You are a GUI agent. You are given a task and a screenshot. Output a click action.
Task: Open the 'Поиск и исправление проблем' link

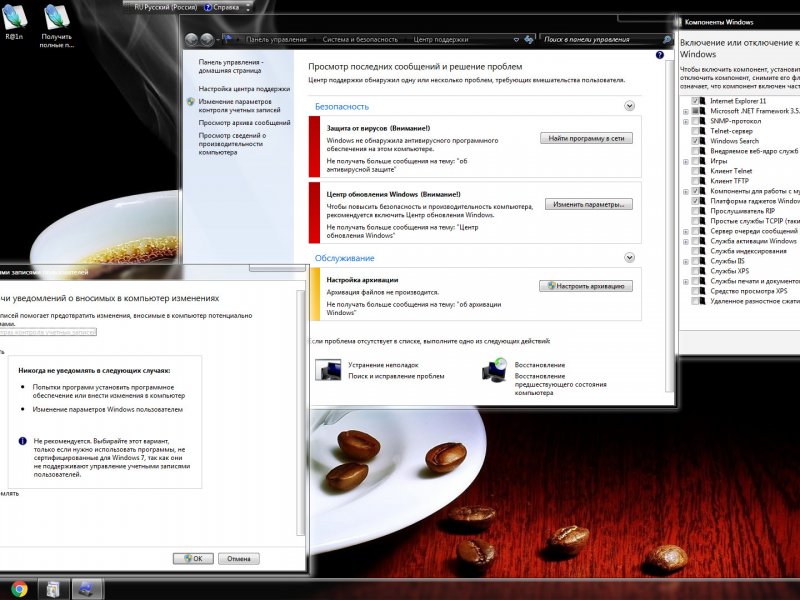[396, 376]
